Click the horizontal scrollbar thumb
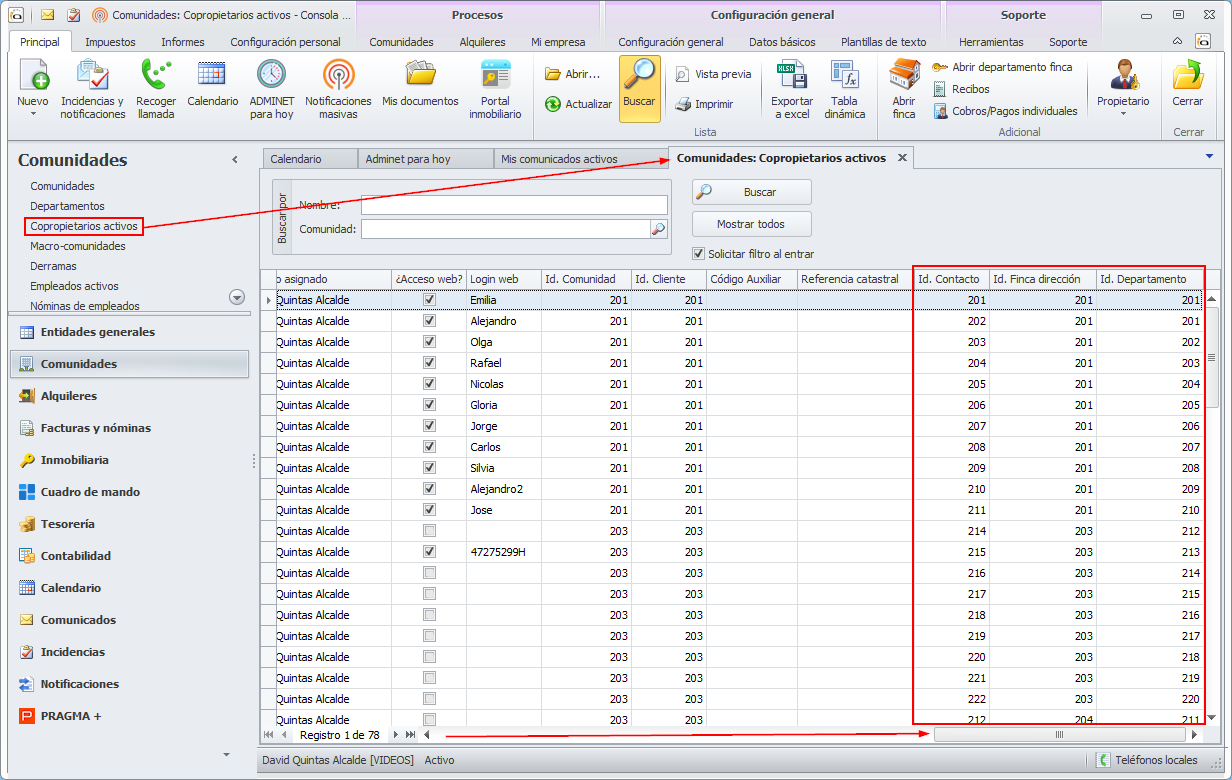Screen dimensions: 1232x780 [x=1058, y=735]
